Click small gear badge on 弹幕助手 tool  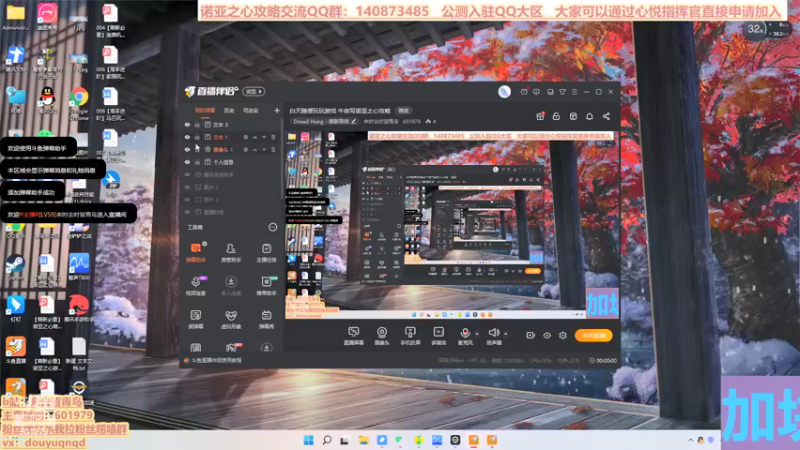point(205,244)
